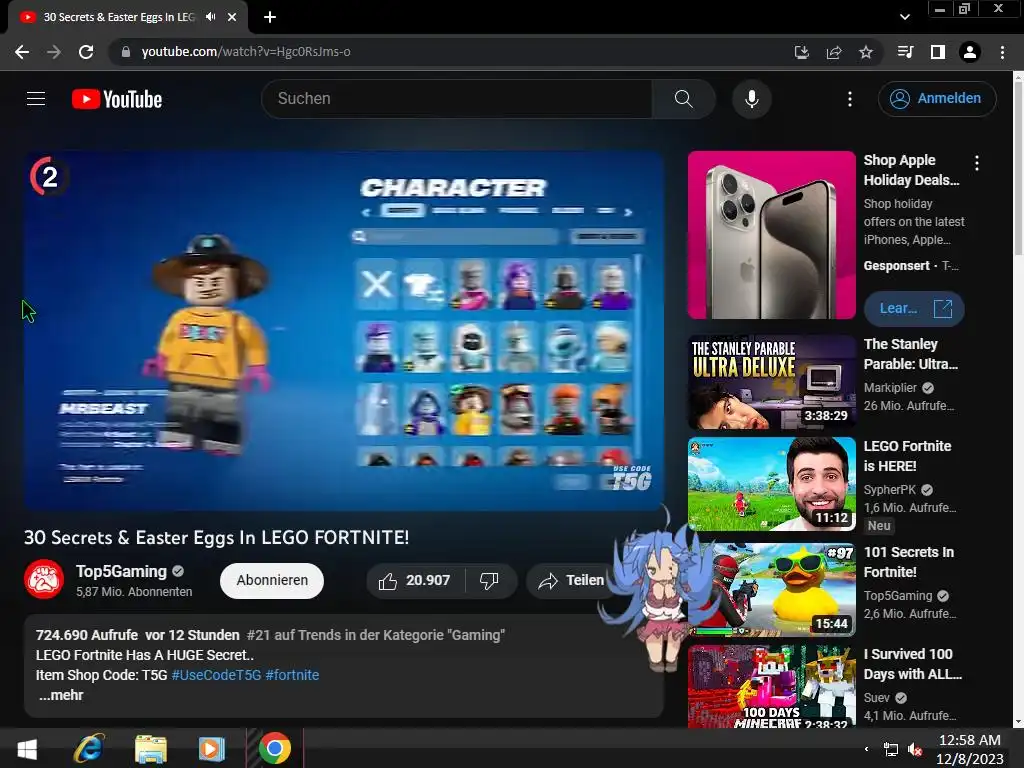
Task: Go to the YouTube home logo
Action: pos(117,99)
